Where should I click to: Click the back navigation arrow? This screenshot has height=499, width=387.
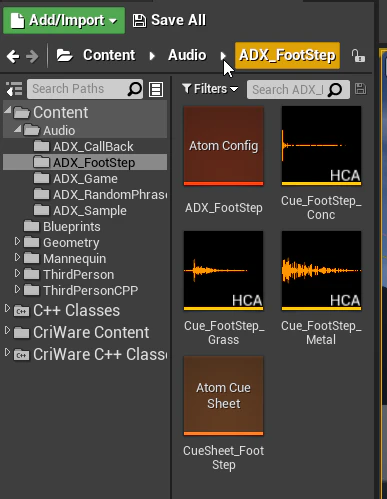pos(13,56)
